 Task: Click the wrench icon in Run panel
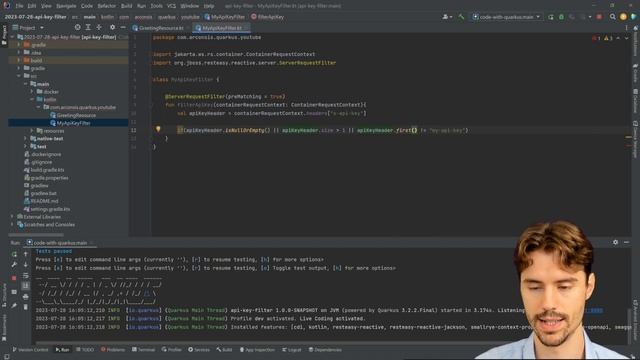(x=14, y=264)
